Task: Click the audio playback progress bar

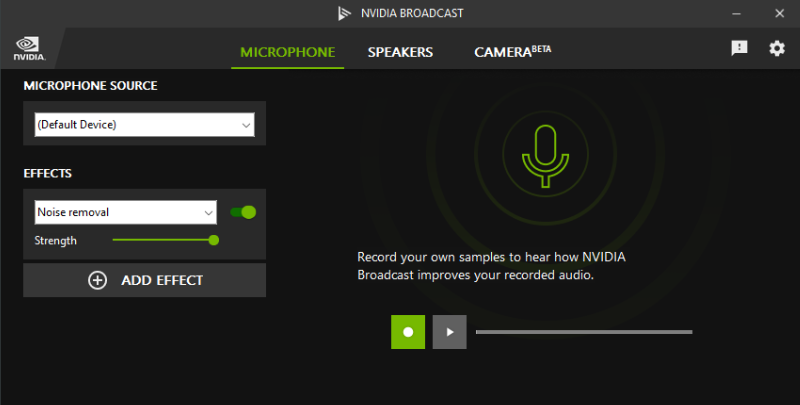Action: pyautogui.click(x=584, y=332)
